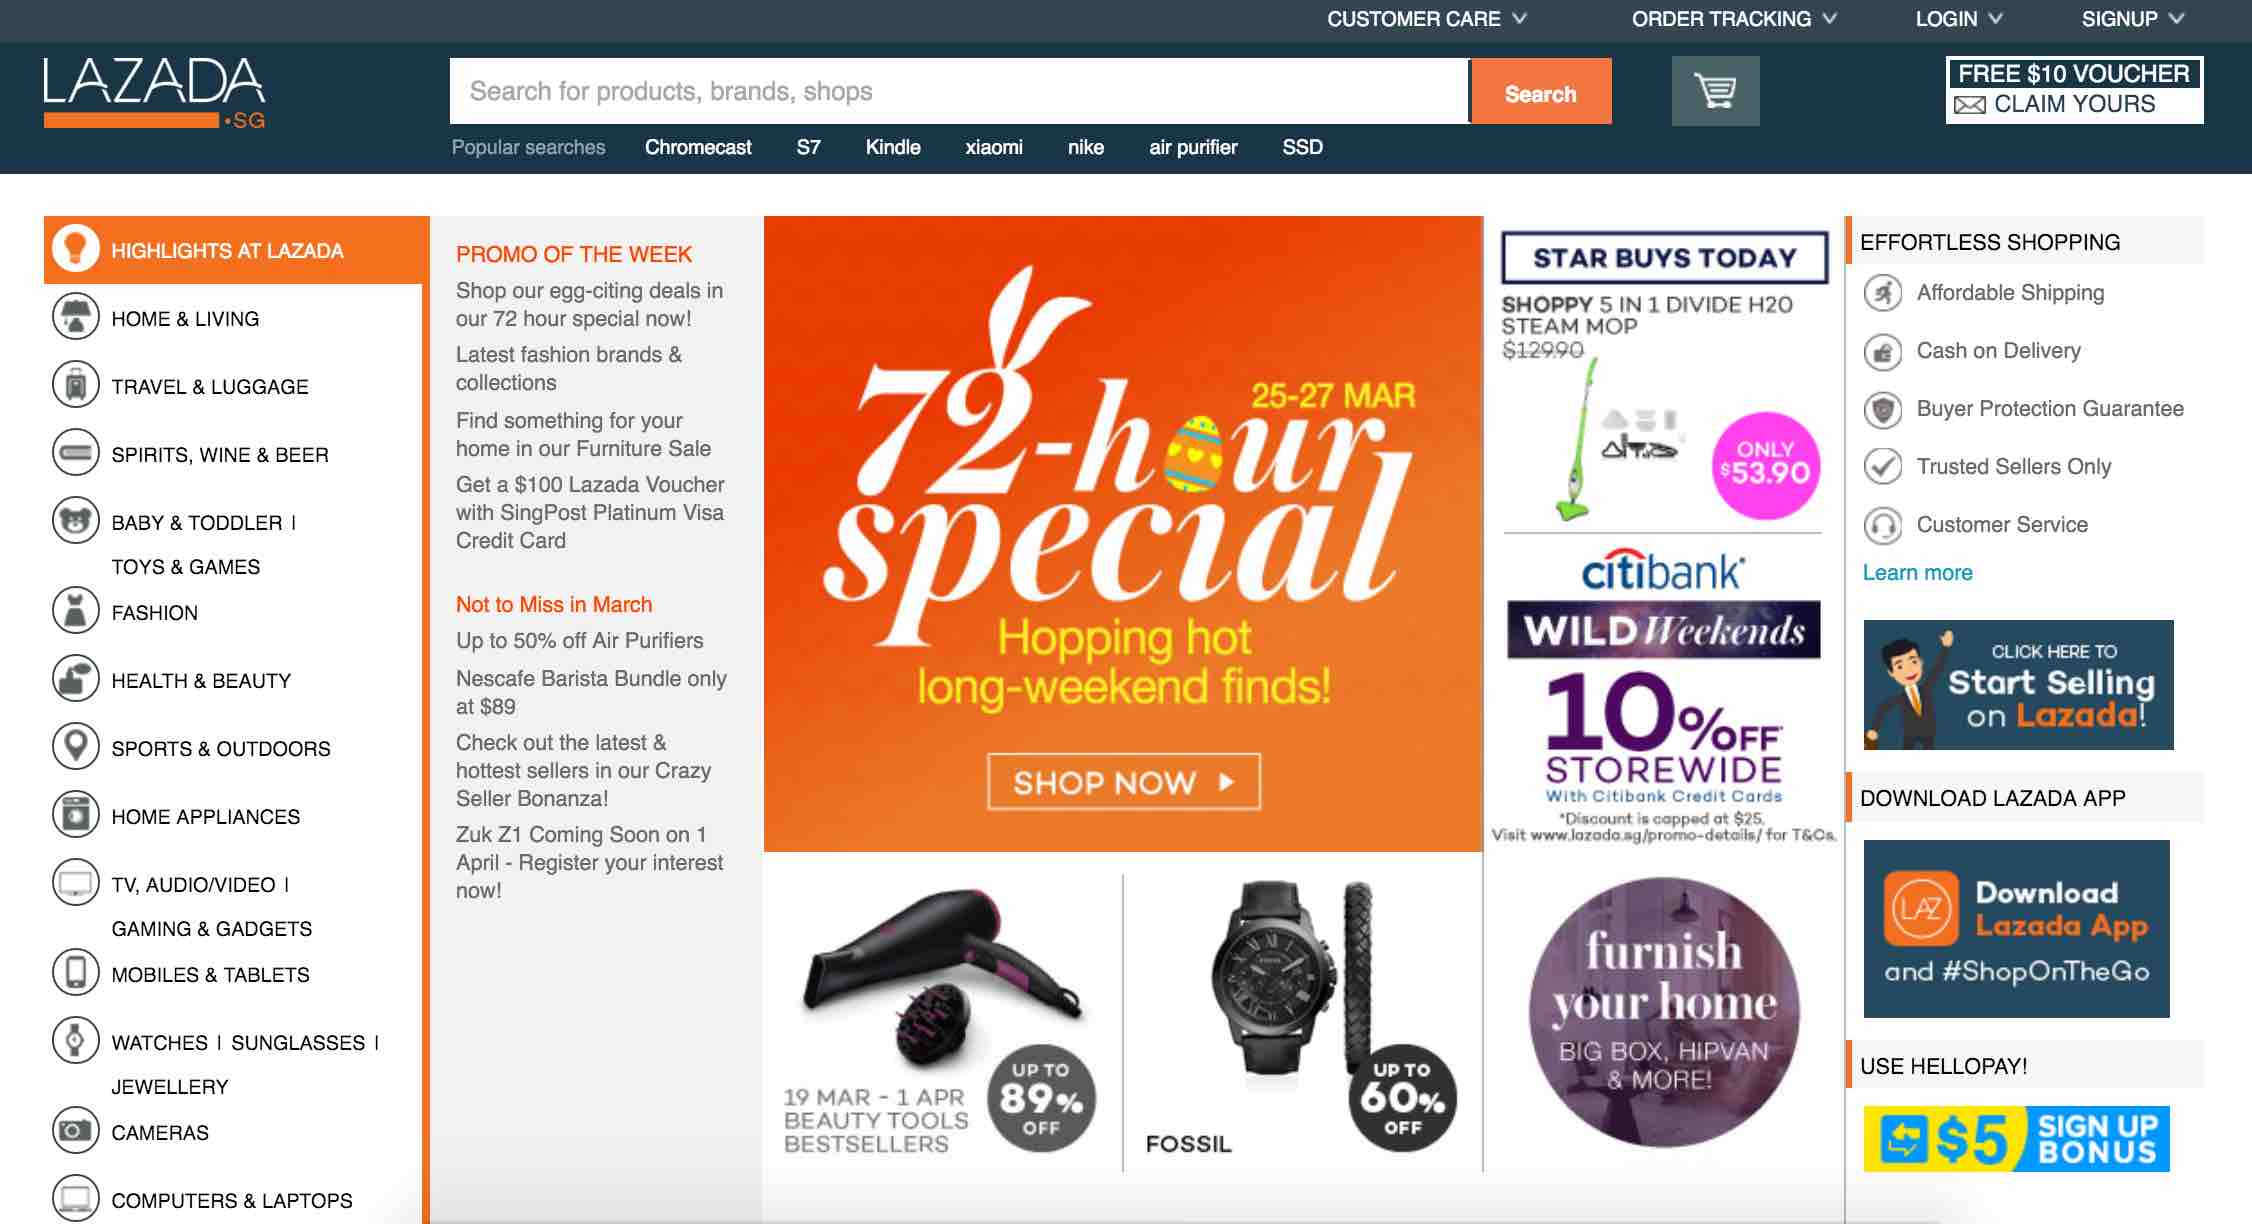
Task: Click the orange Search button
Action: [x=1540, y=92]
